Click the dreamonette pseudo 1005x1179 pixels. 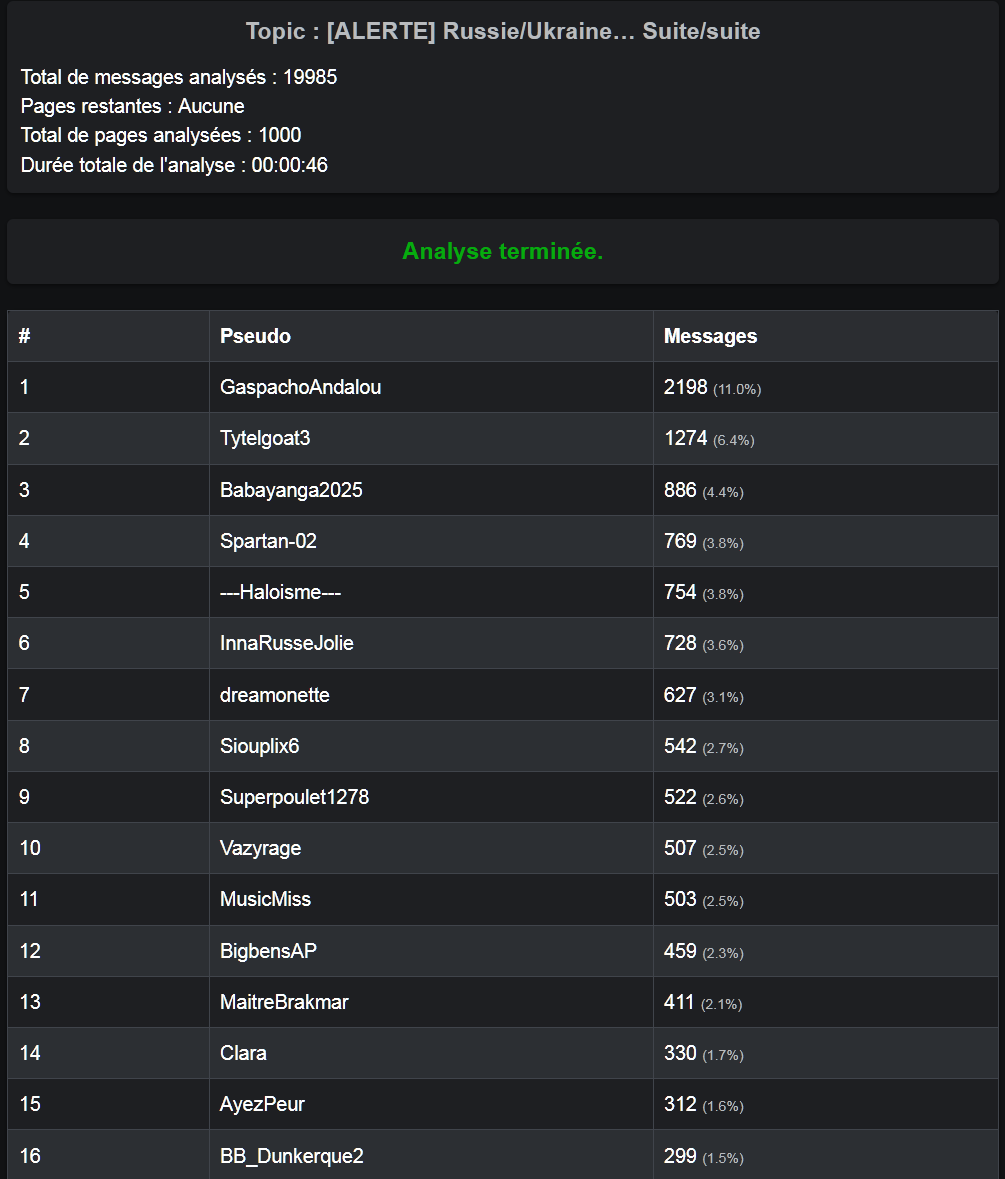274,695
